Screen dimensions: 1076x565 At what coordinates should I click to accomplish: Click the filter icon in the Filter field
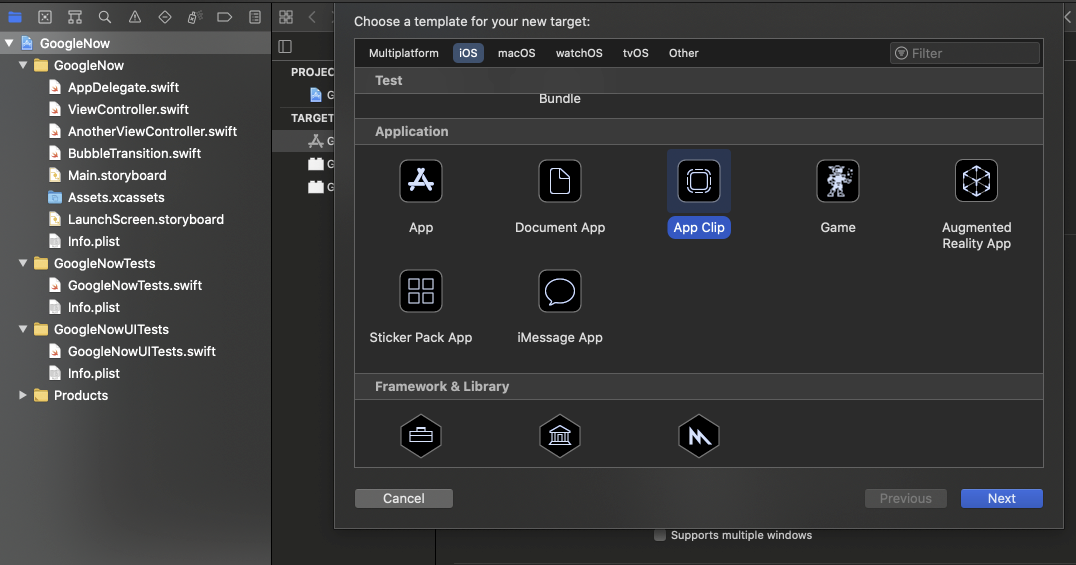[902, 54]
